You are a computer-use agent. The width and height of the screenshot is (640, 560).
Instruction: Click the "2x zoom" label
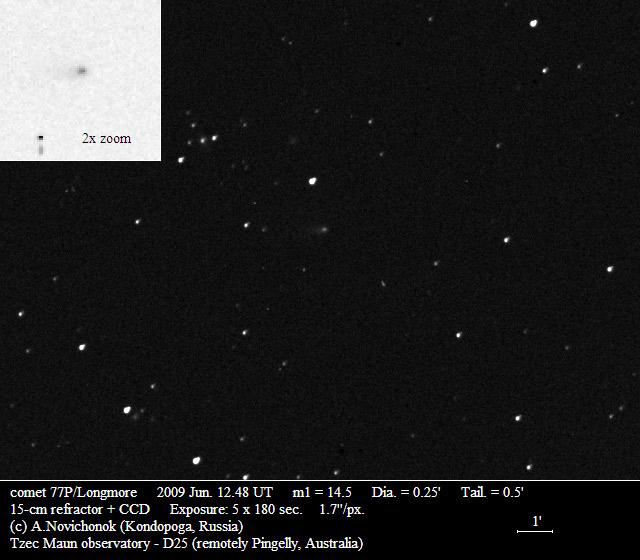tap(106, 139)
